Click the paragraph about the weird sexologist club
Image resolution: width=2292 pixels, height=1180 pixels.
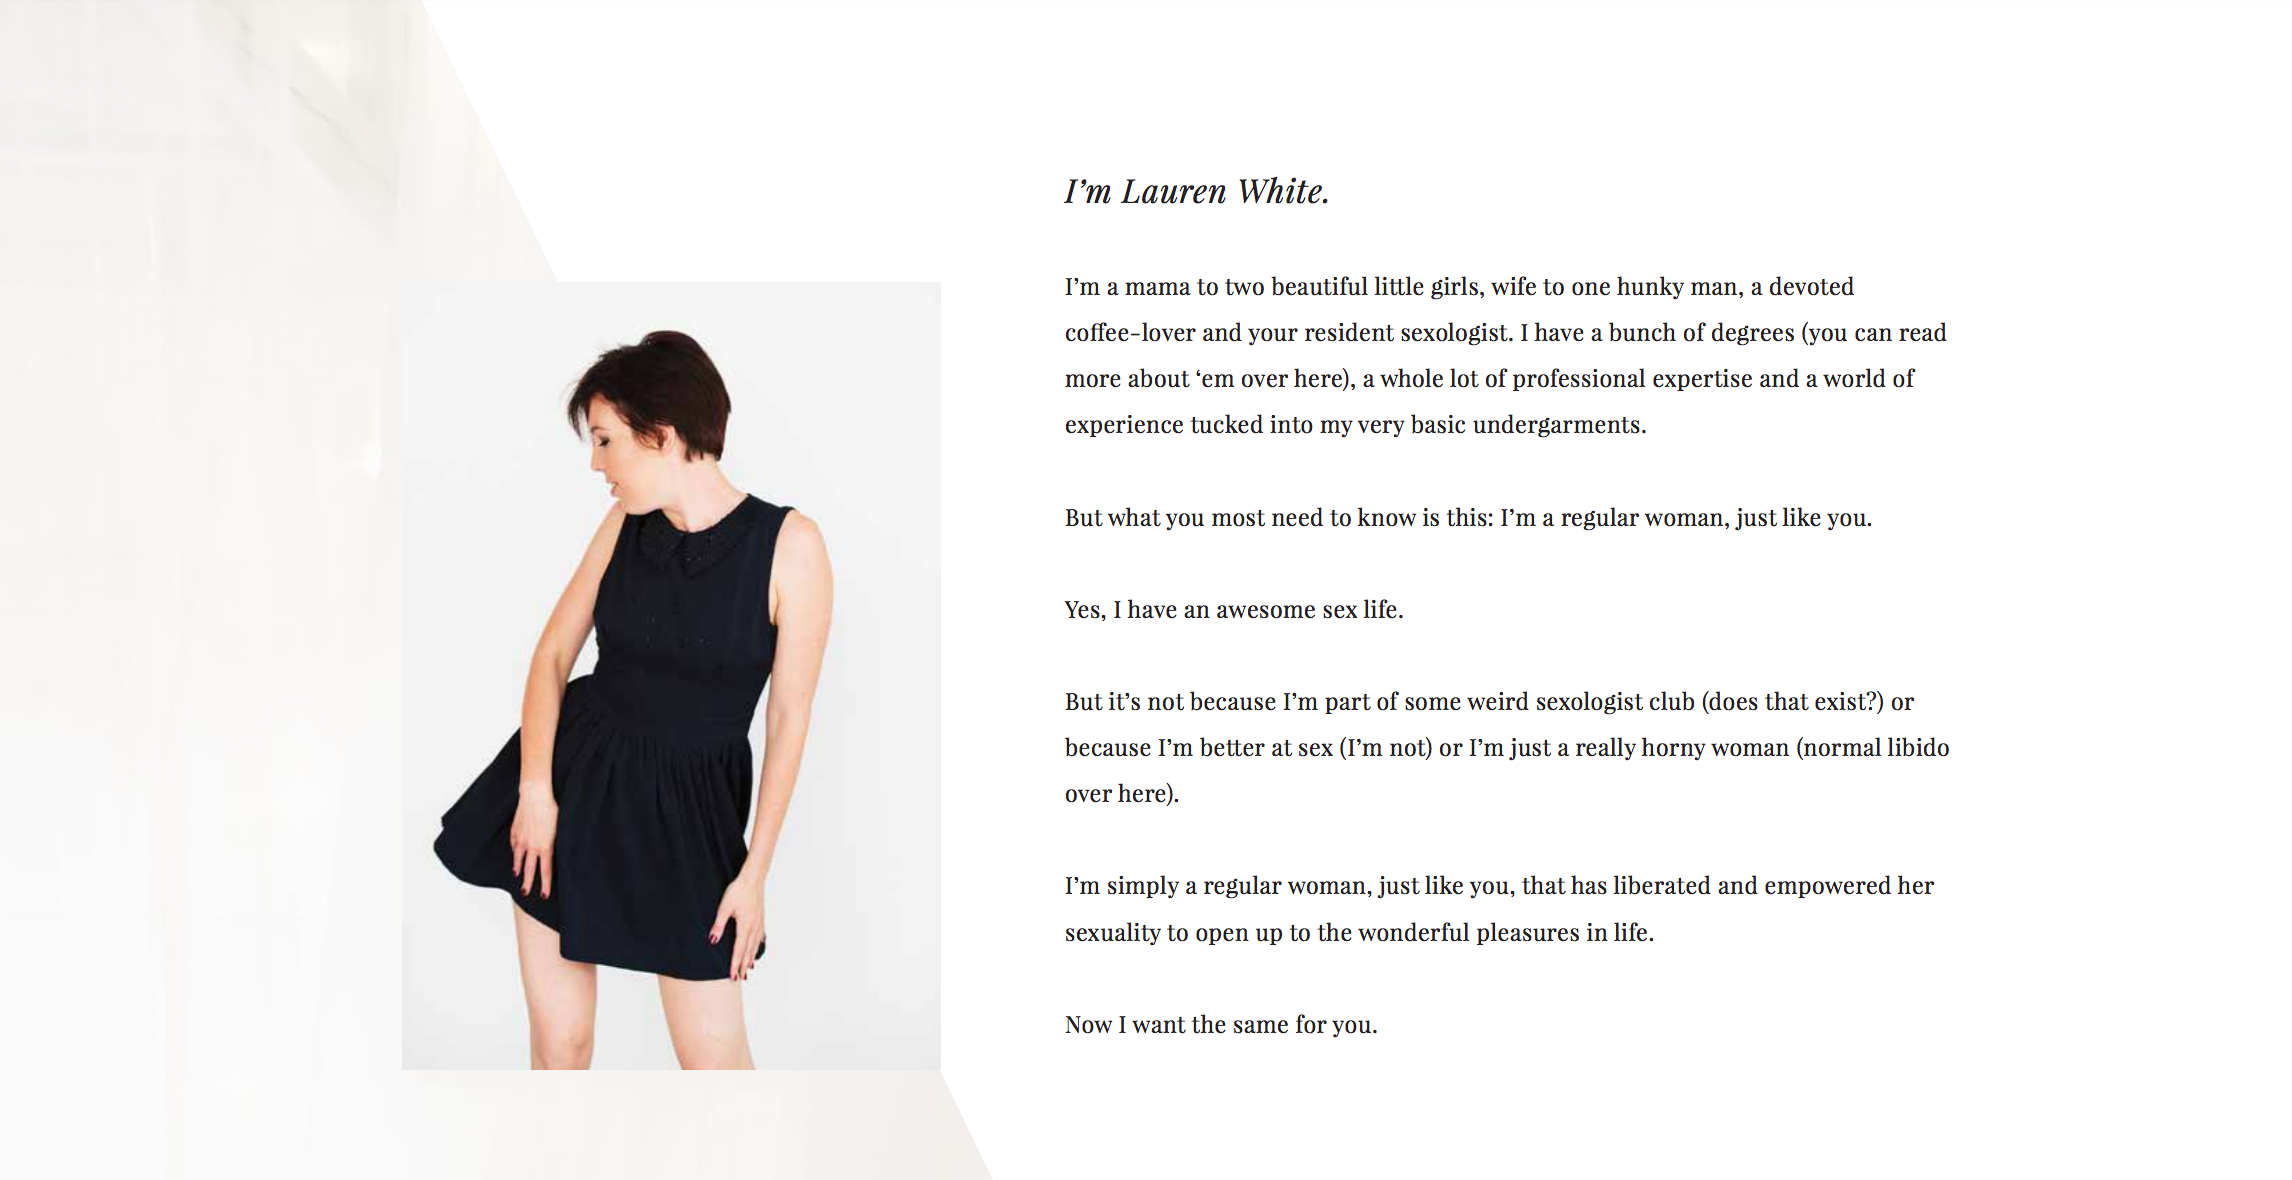pos(1507,748)
